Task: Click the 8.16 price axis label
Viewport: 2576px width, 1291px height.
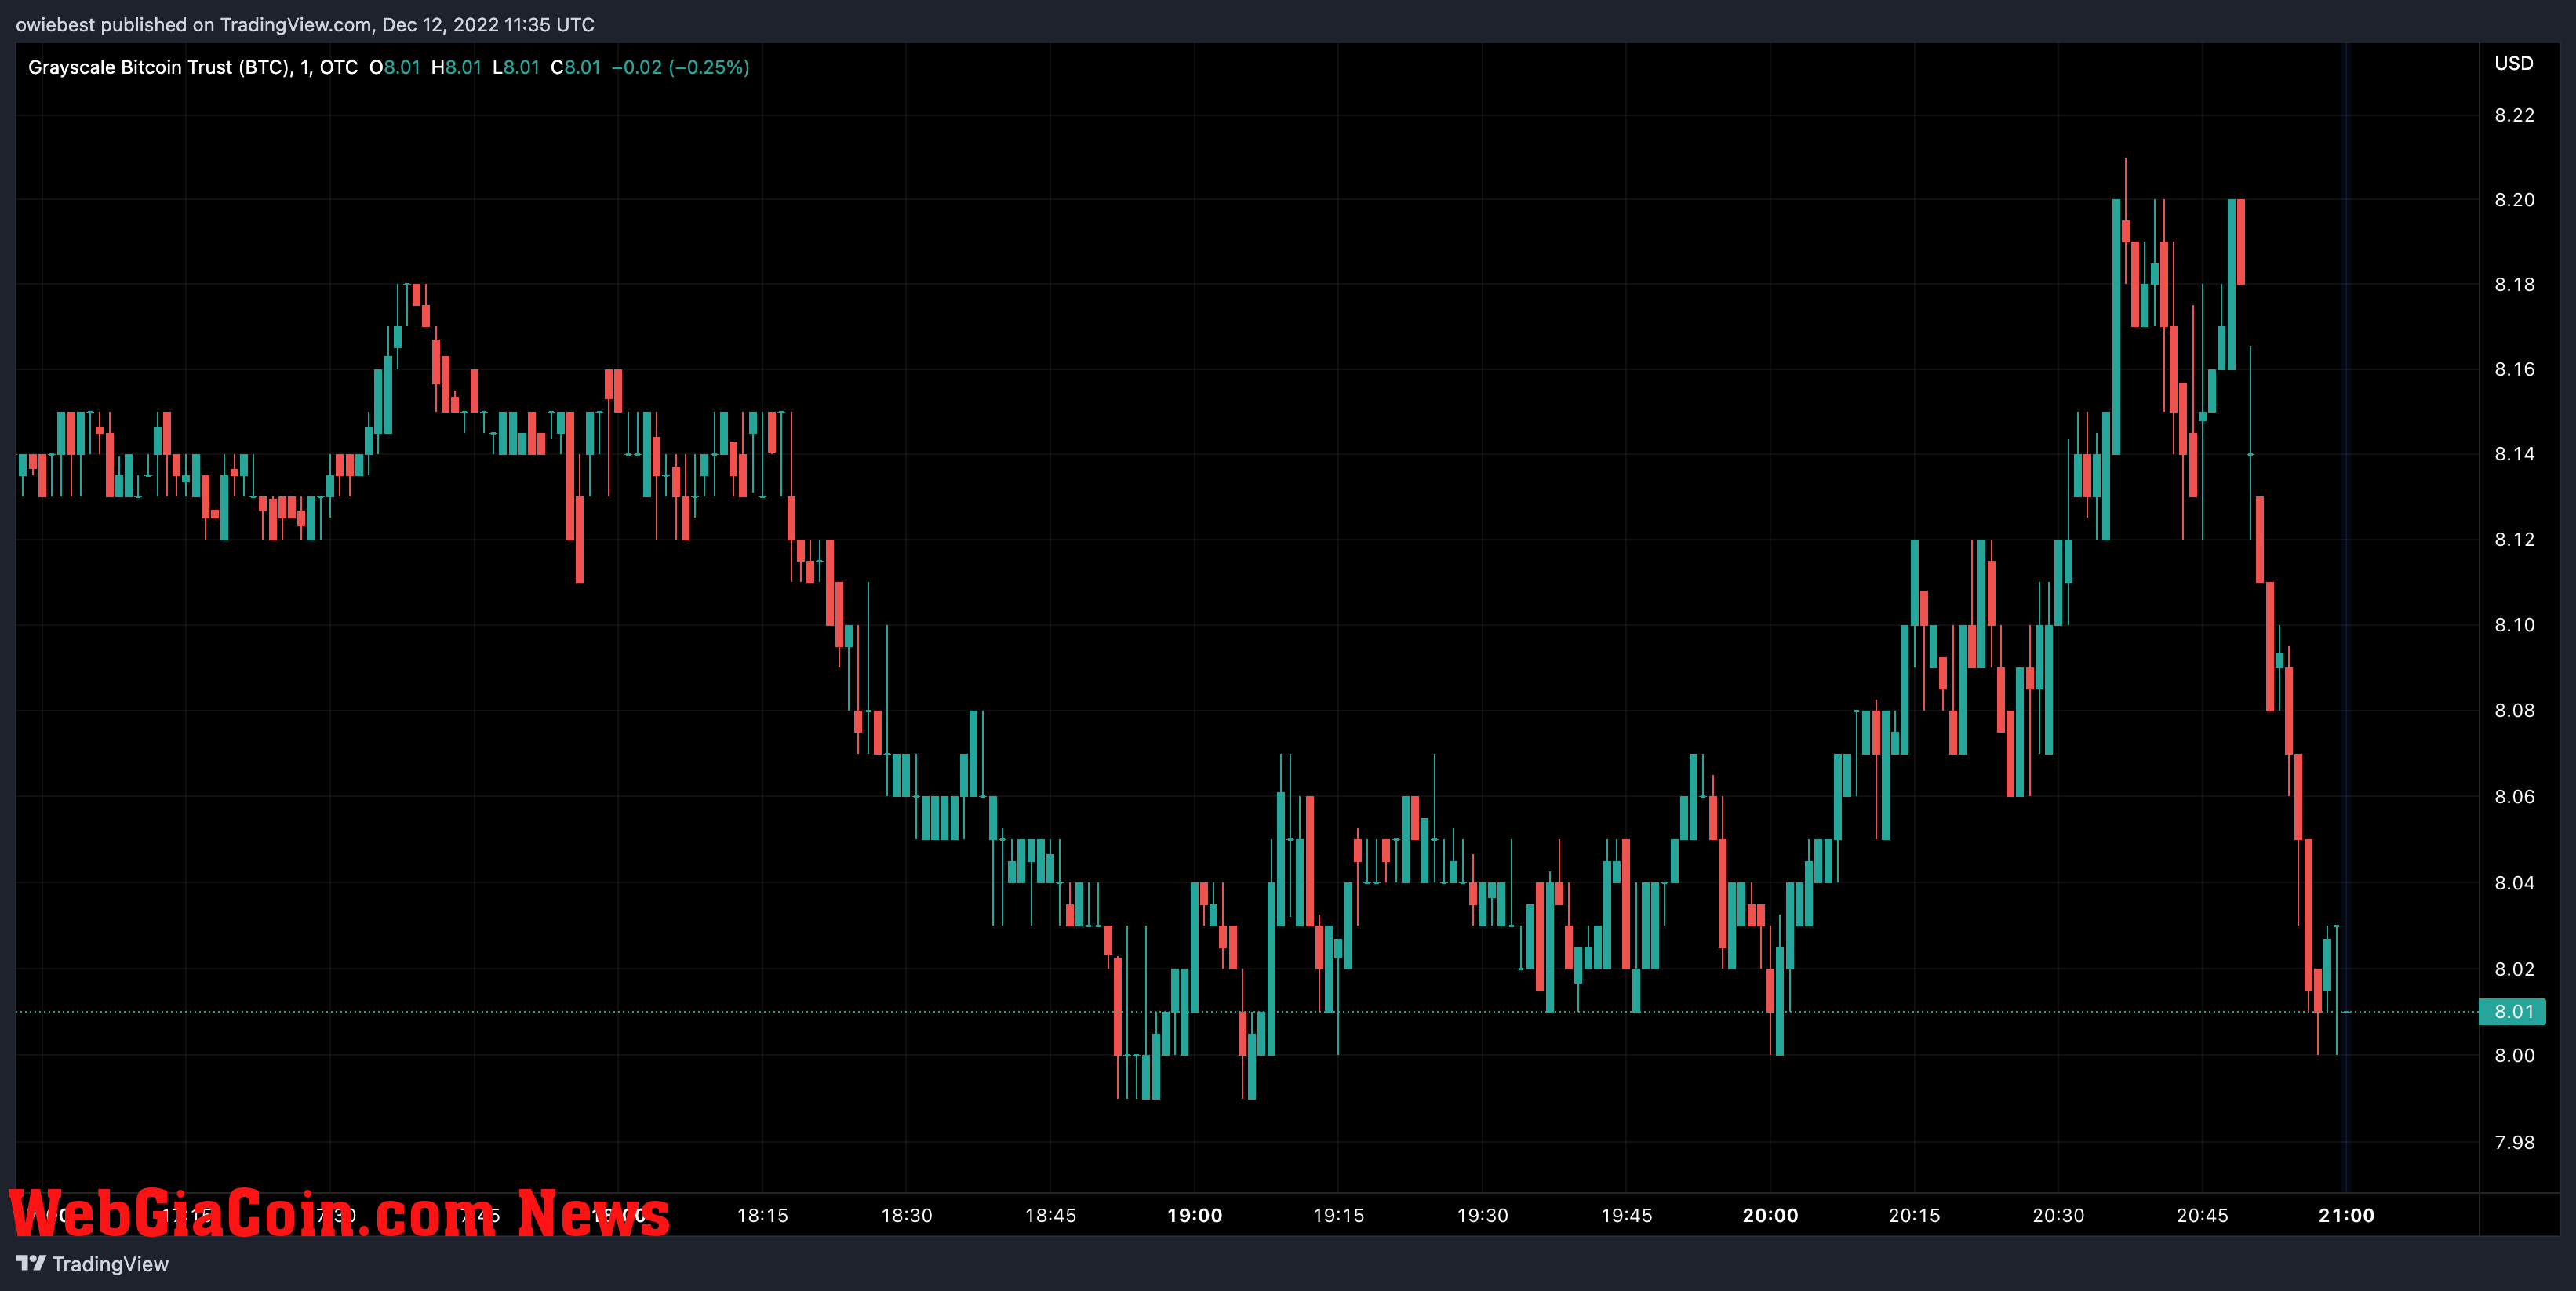Action: tap(2514, 370)
